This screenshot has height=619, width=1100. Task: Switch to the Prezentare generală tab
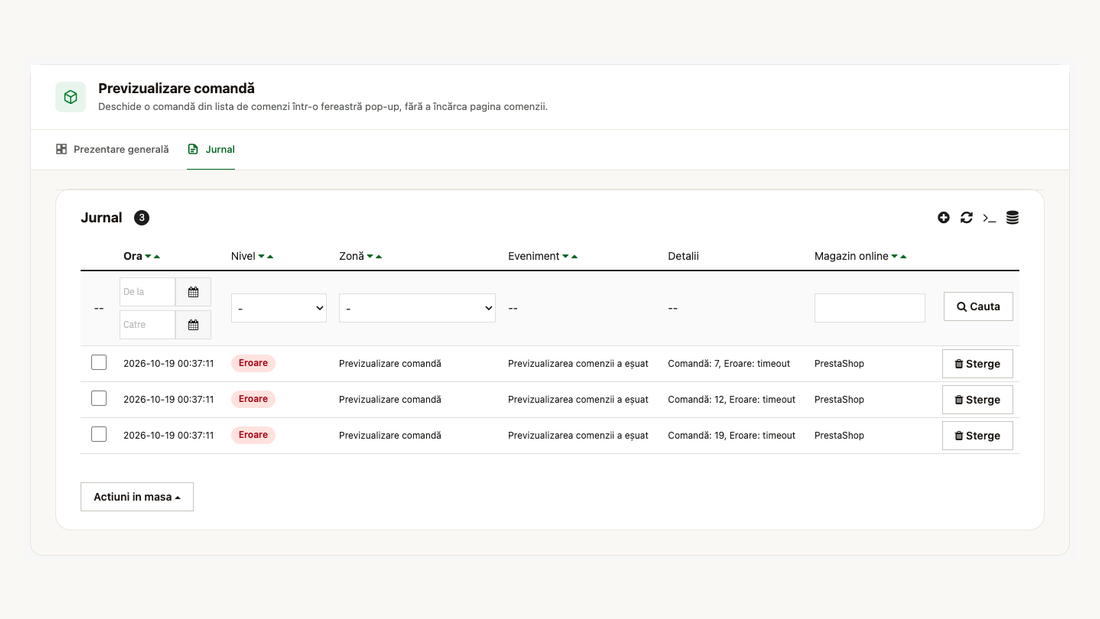(112, 149)
